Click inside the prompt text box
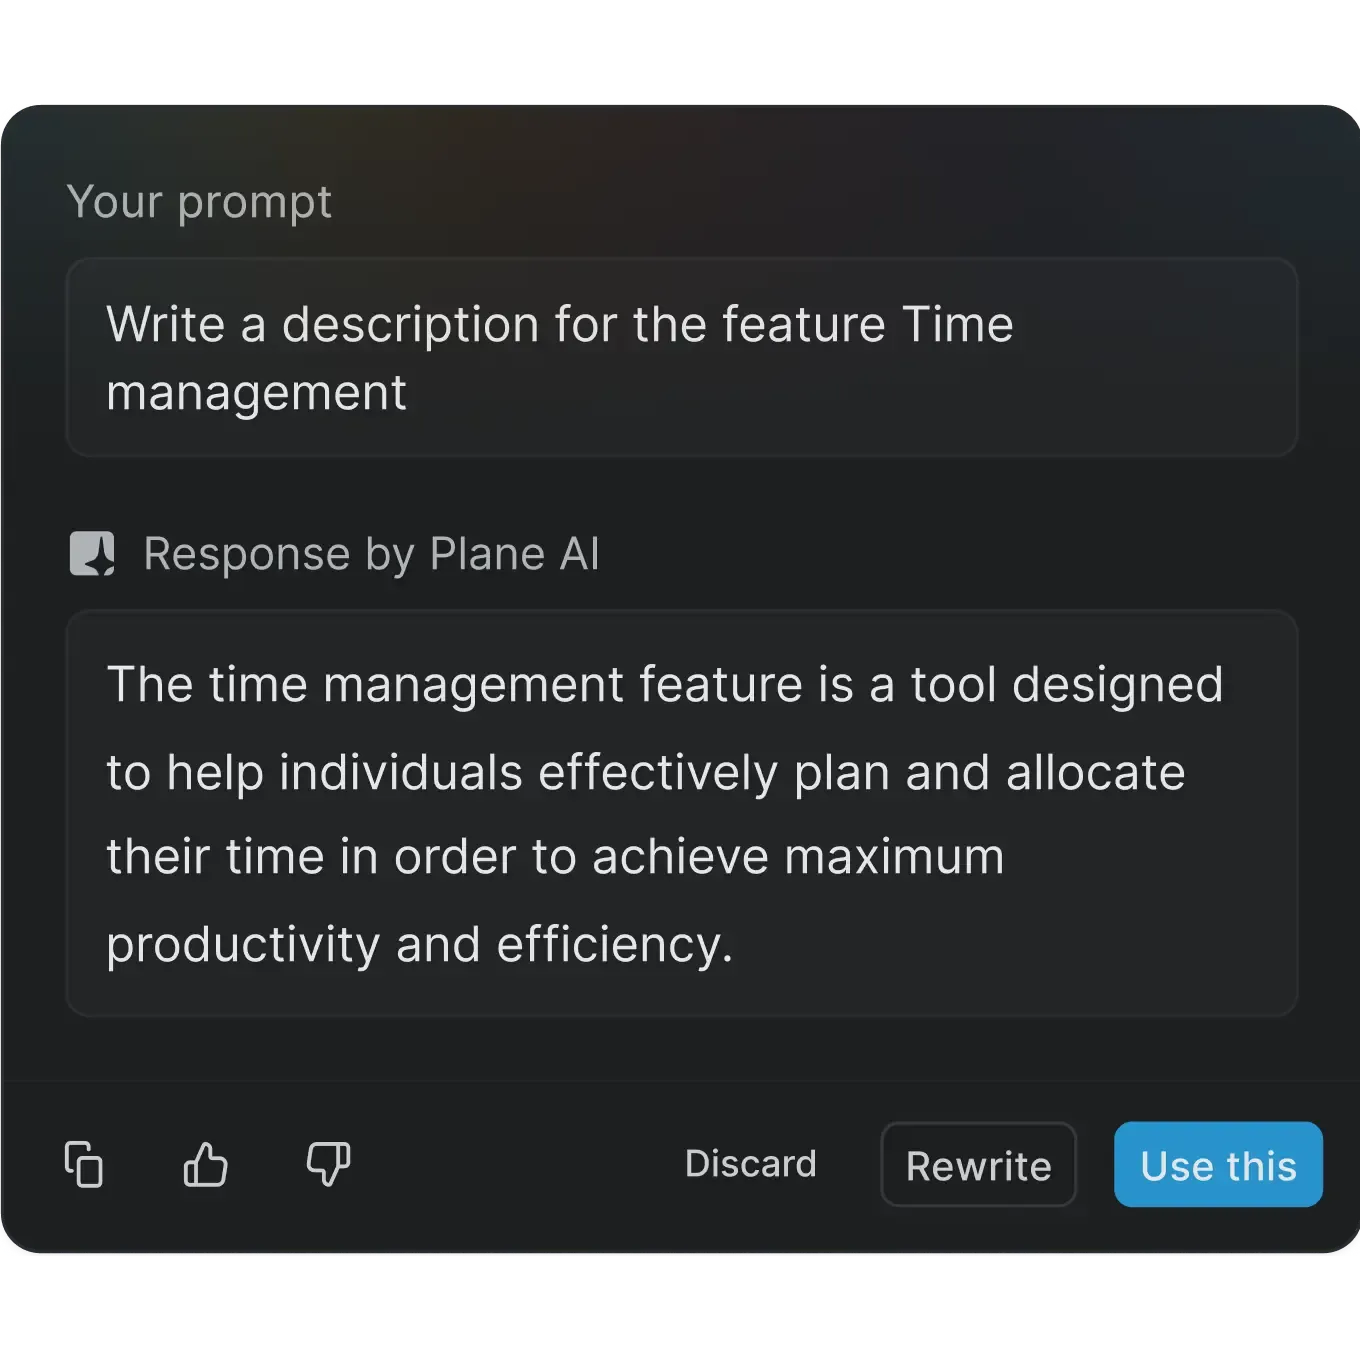The width and height of the screenshot is (1360, 1356). pyautogui.click(x=680, y=357)
